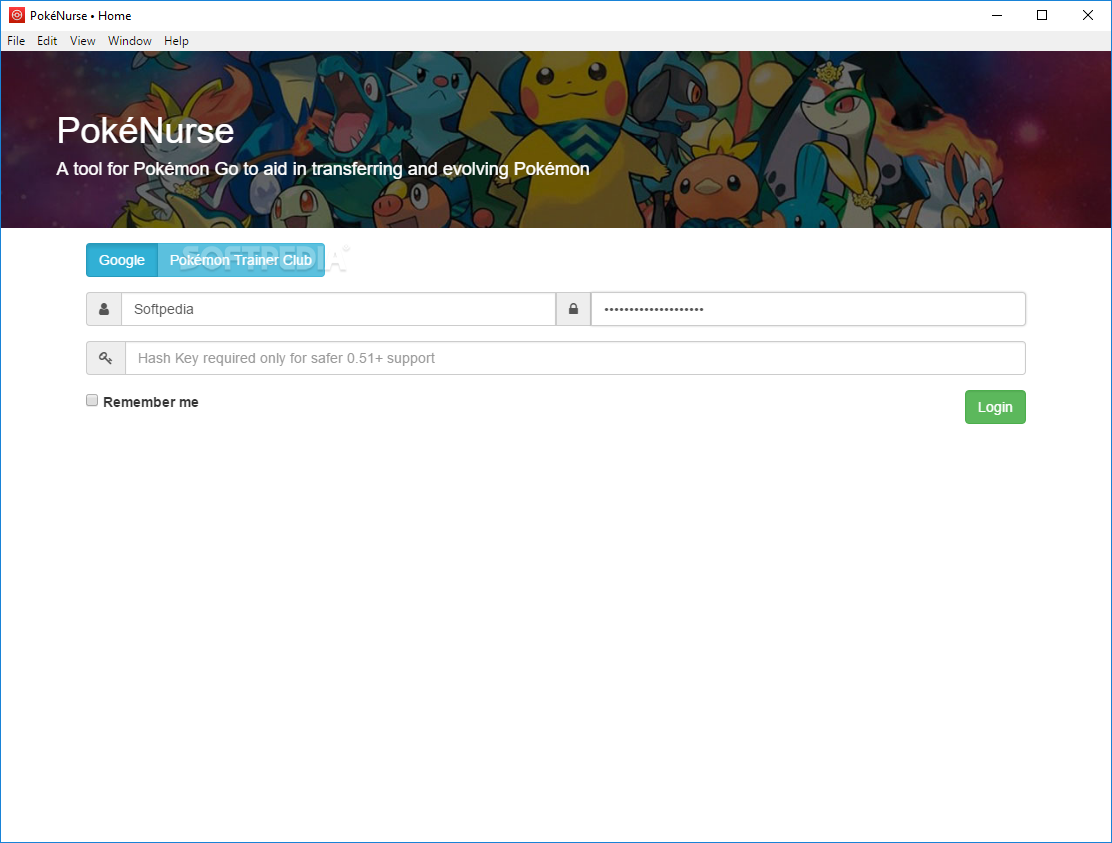Click the PokéNurse app icon in title bar
Screen dimensions: 1112x843
[x=17, y=15]
